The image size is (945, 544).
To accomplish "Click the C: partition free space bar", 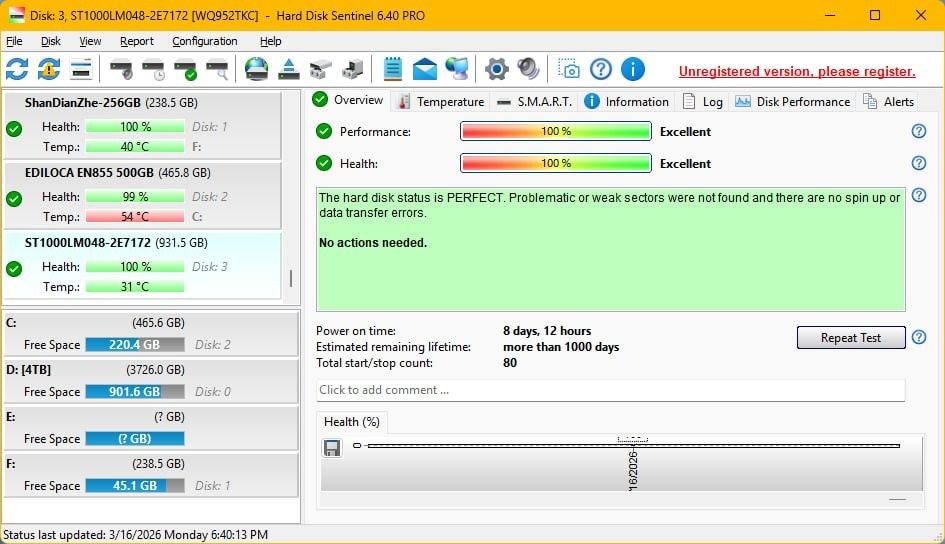I will [135, 345].
